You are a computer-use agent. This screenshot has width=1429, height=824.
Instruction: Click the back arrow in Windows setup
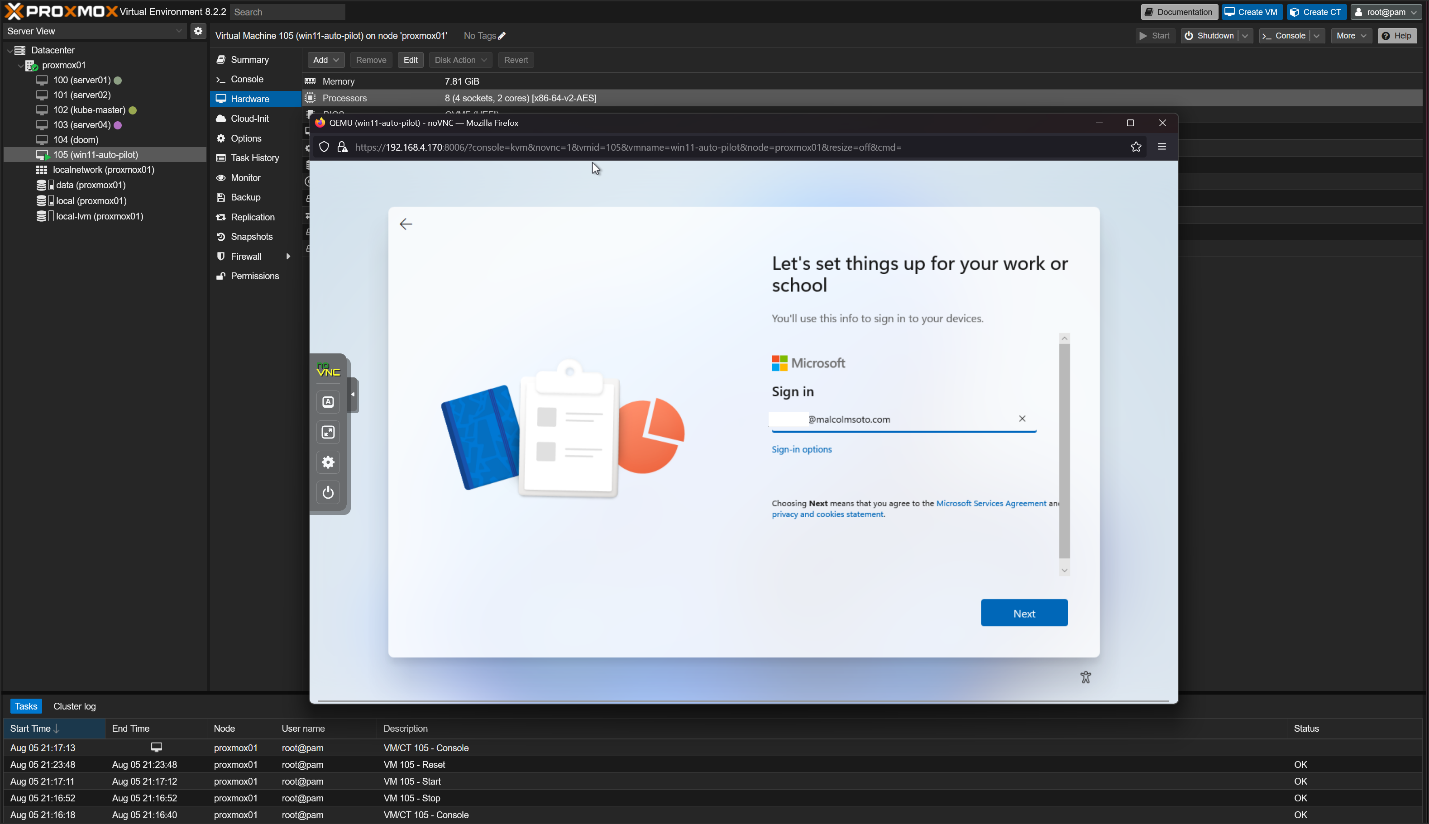pyautogui.click(x=406, y=224)
